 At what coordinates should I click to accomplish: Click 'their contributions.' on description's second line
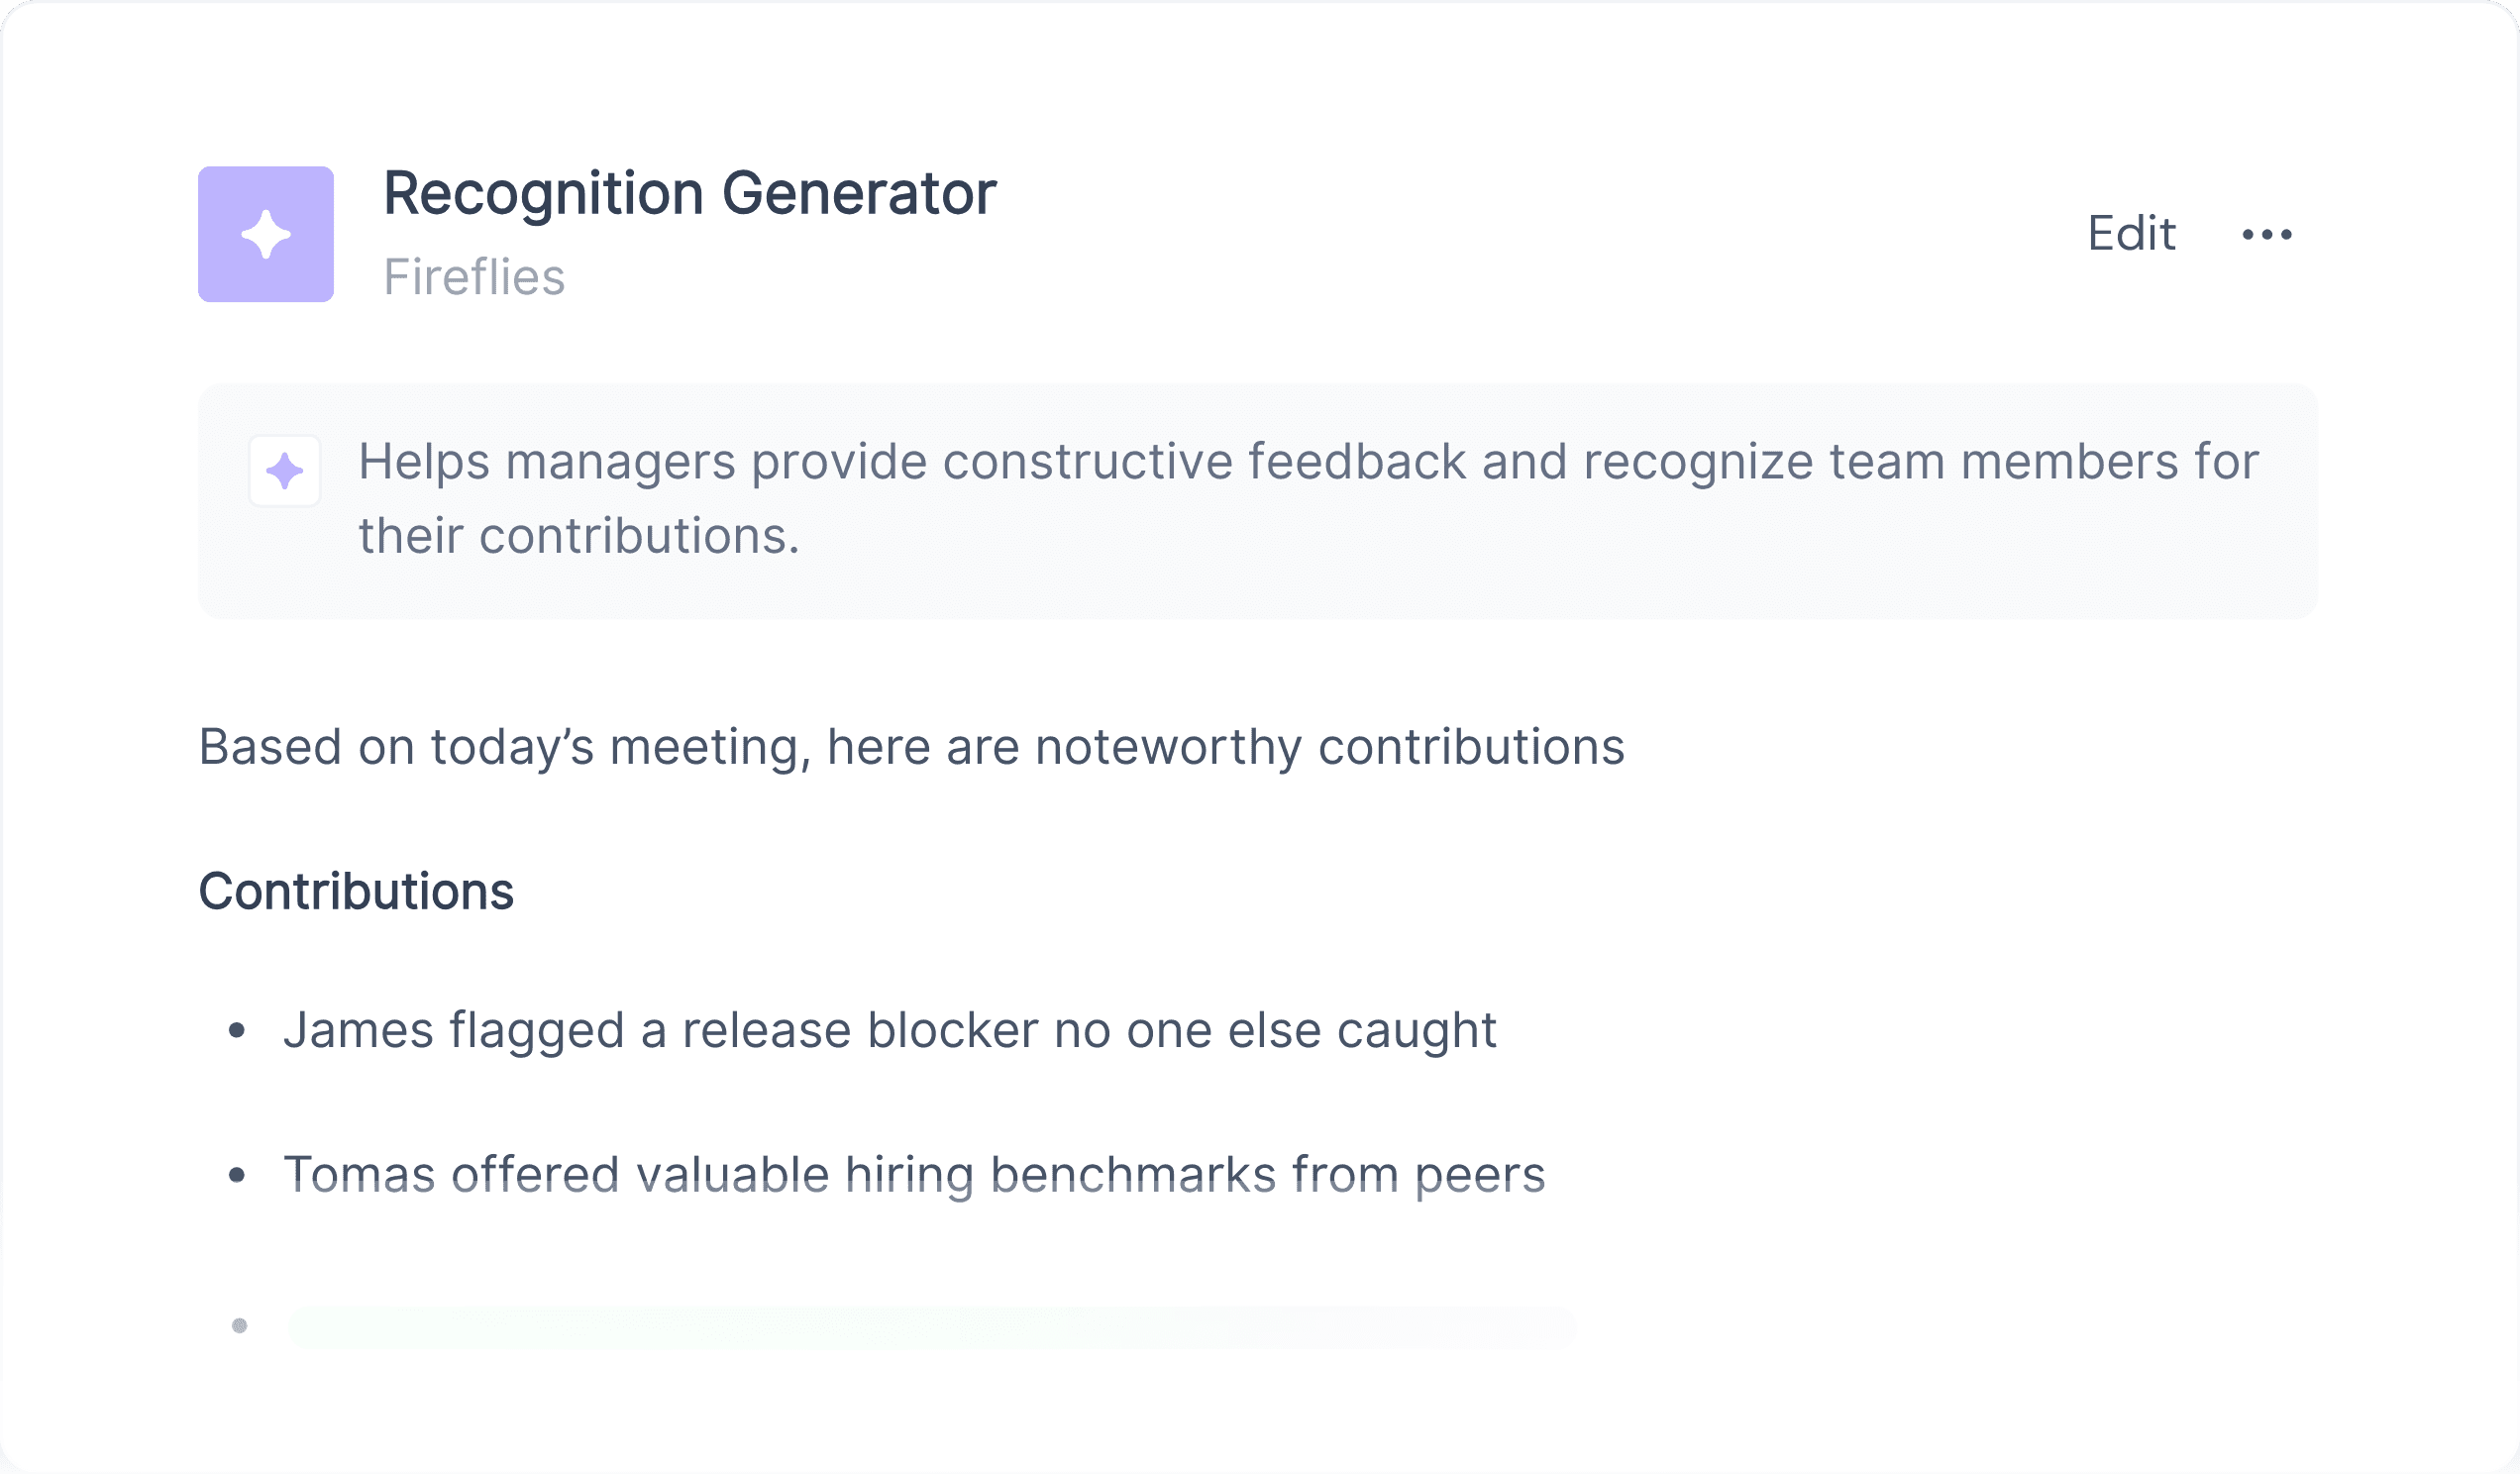[x=579, y=536]
